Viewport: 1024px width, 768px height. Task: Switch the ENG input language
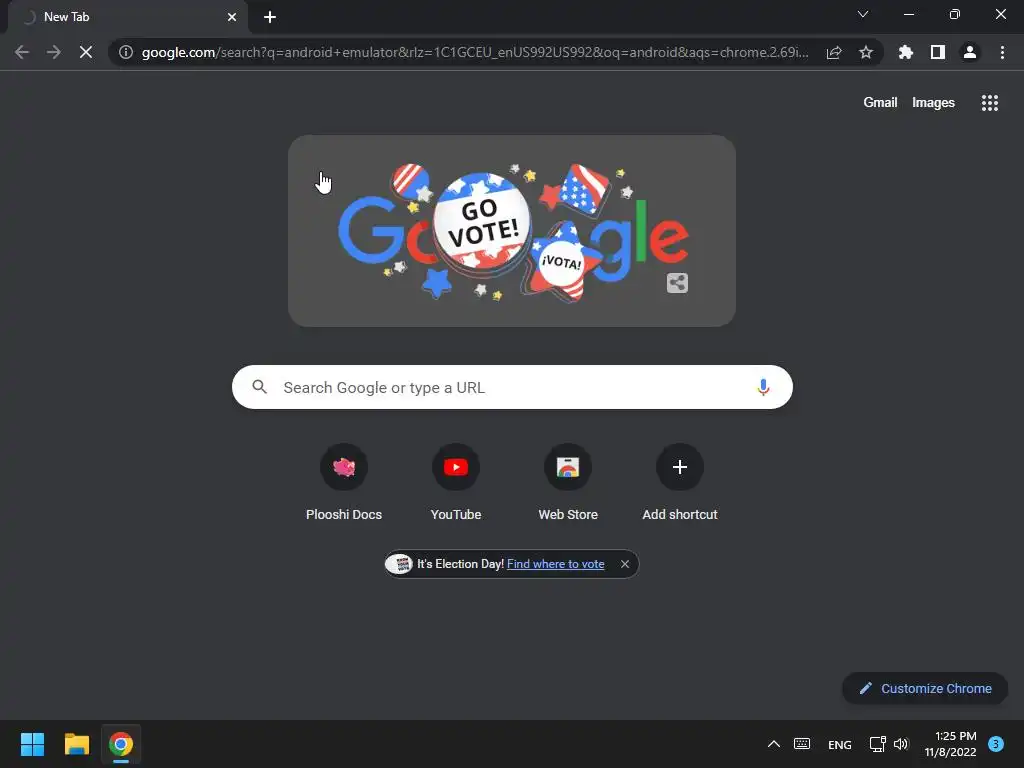click(x=839, y=744)
